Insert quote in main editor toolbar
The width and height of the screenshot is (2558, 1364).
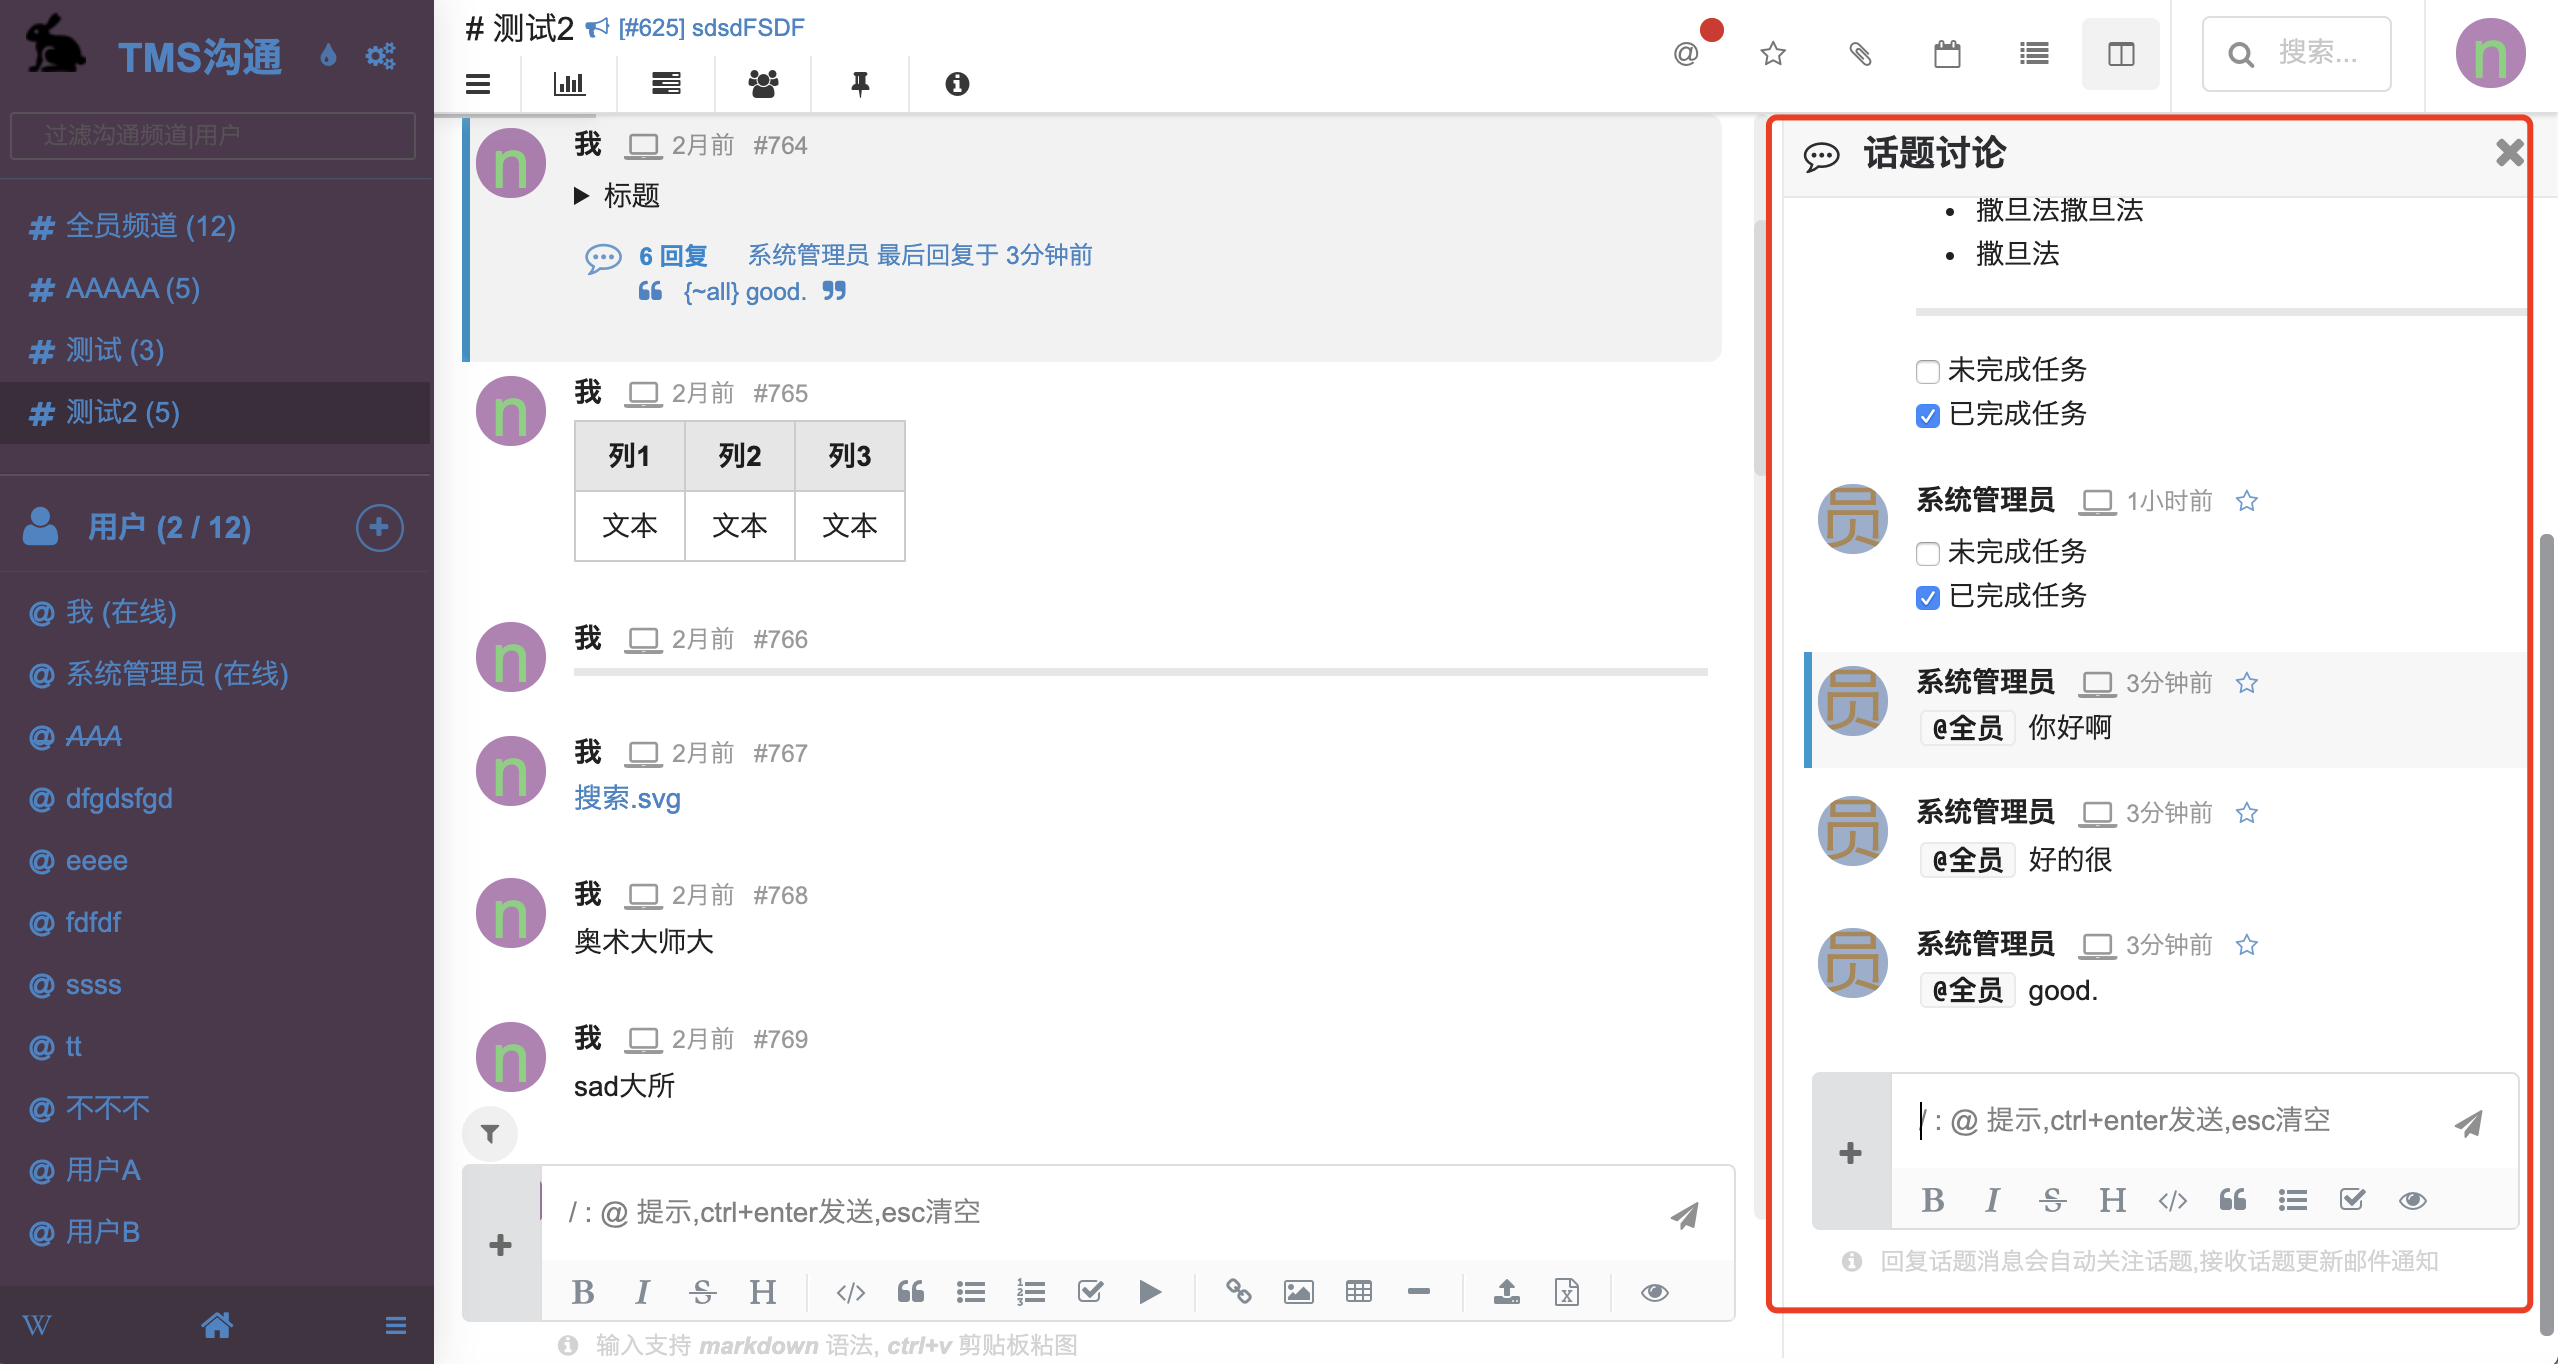(x=910, y=1292)
